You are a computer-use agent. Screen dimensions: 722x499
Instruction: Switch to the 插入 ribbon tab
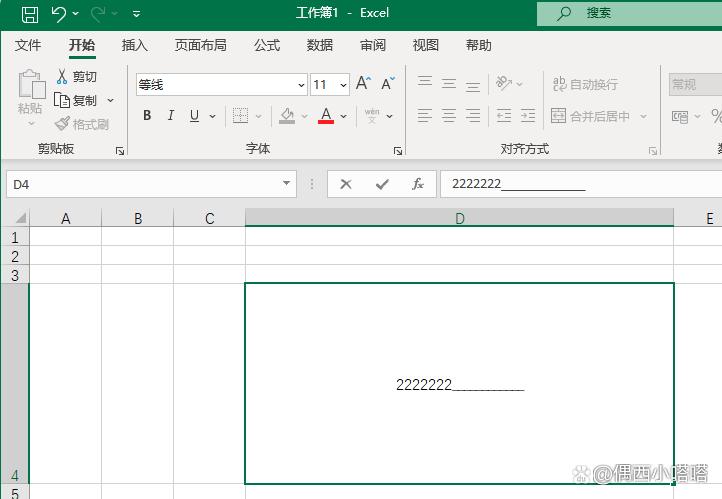click(x=134, y=45)
